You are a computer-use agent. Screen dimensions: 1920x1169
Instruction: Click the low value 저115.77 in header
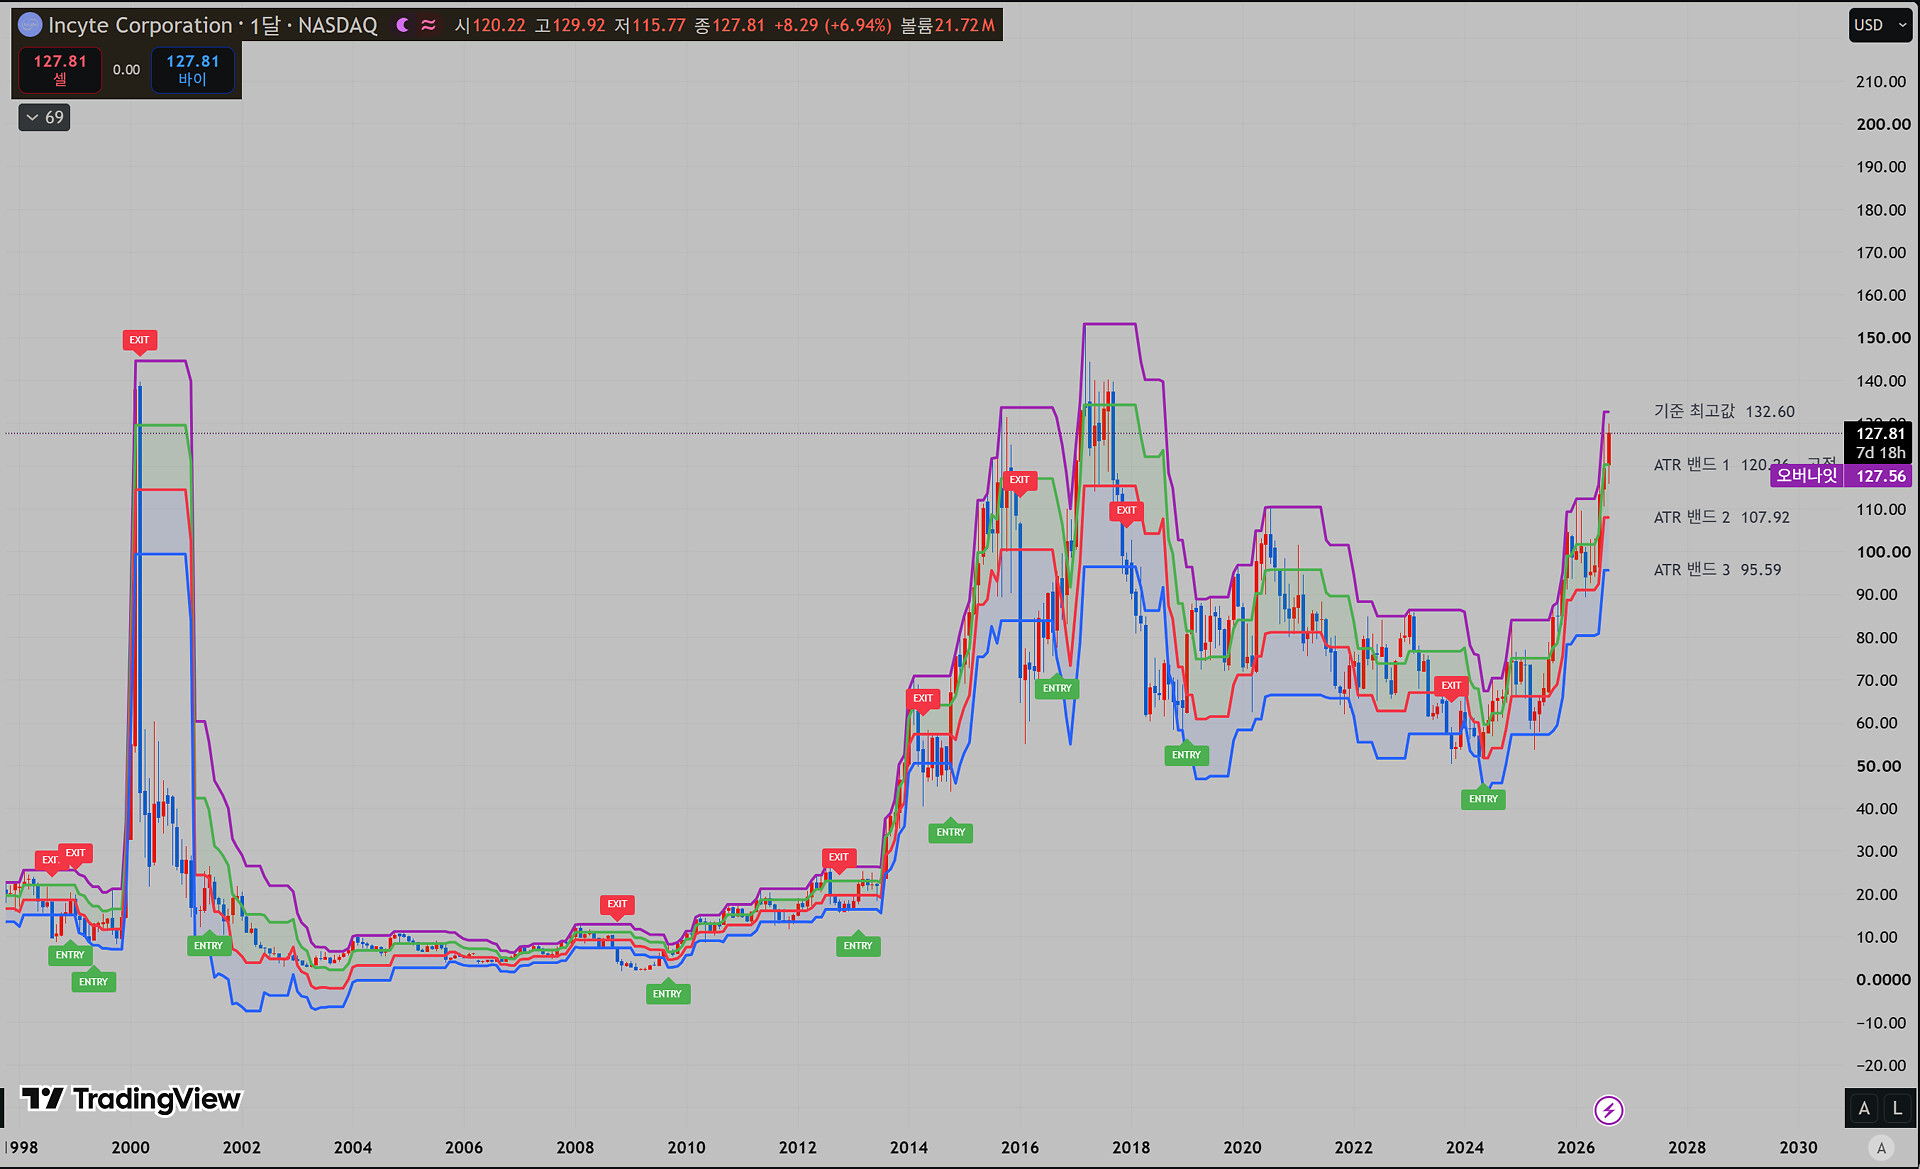point(650,25)
